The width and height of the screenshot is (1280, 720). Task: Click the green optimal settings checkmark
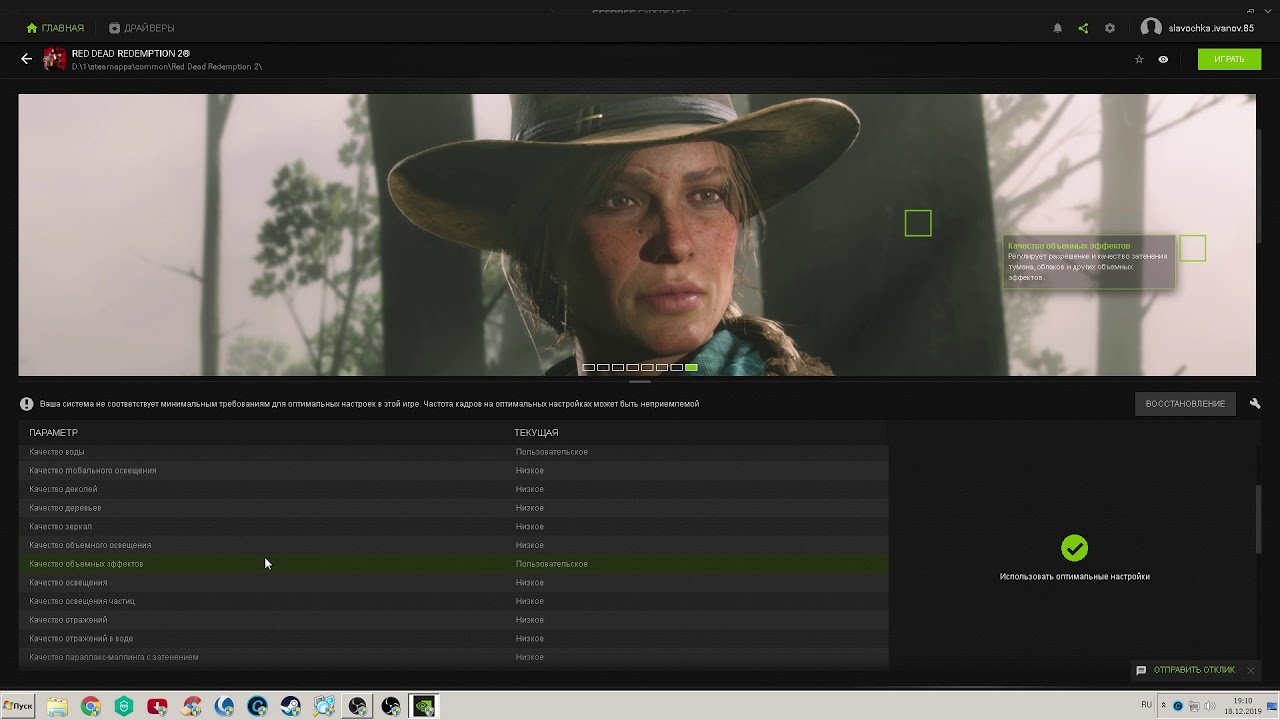point(1074,548)
